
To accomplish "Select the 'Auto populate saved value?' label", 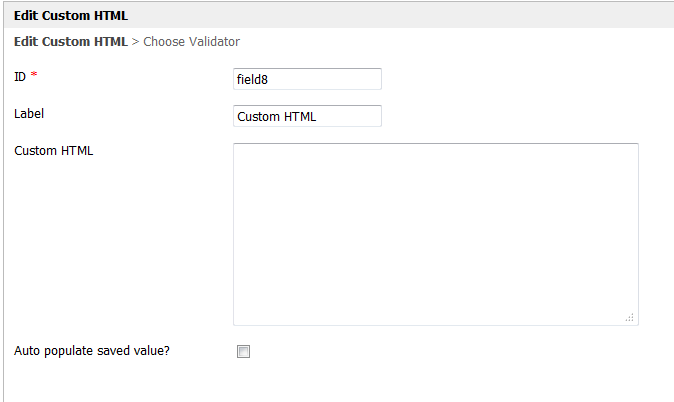I will point(91,351).
